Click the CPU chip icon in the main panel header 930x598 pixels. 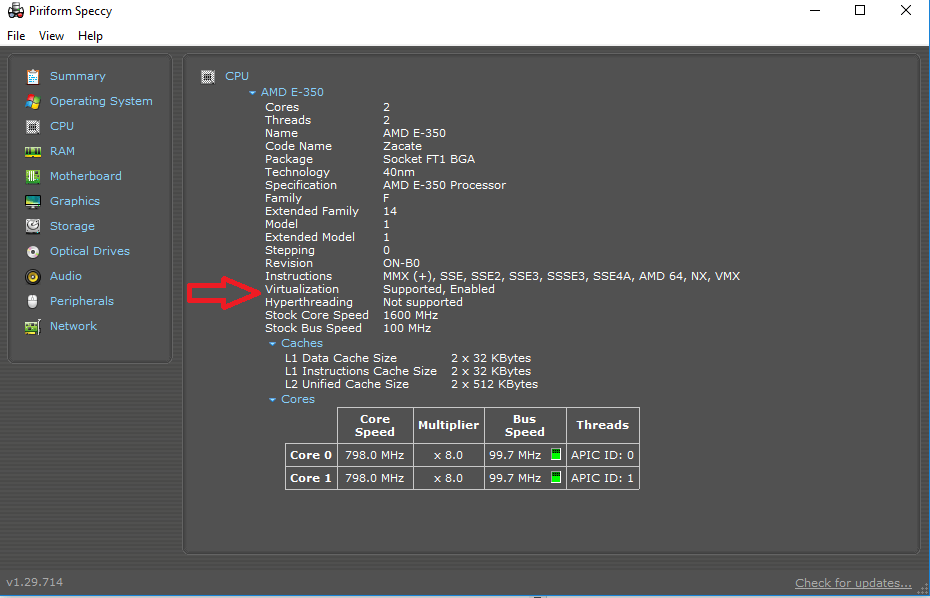point(208,77)
